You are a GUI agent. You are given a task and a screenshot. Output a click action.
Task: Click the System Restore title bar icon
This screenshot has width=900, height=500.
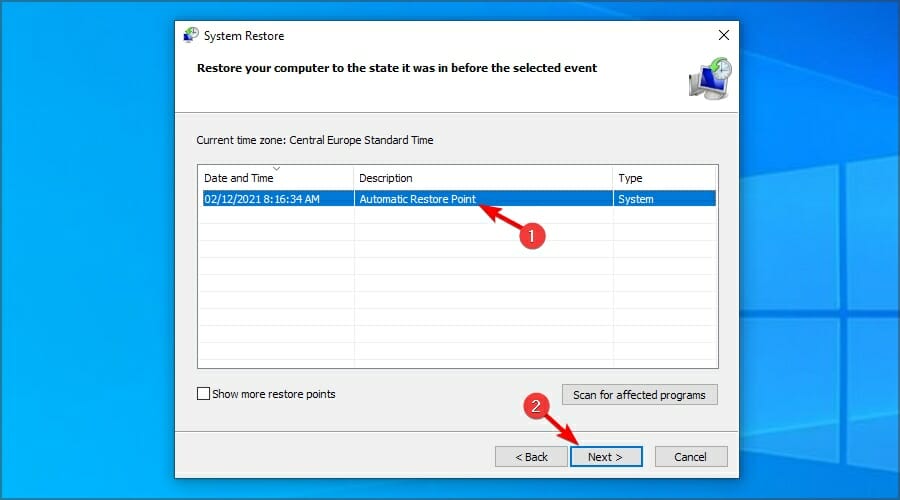tap(191, 35)
